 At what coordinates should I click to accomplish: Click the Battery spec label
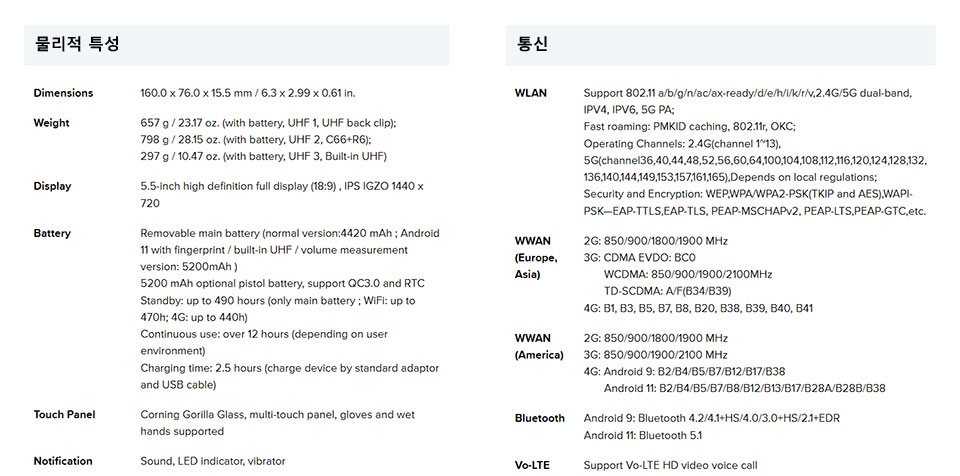(52, 233)
